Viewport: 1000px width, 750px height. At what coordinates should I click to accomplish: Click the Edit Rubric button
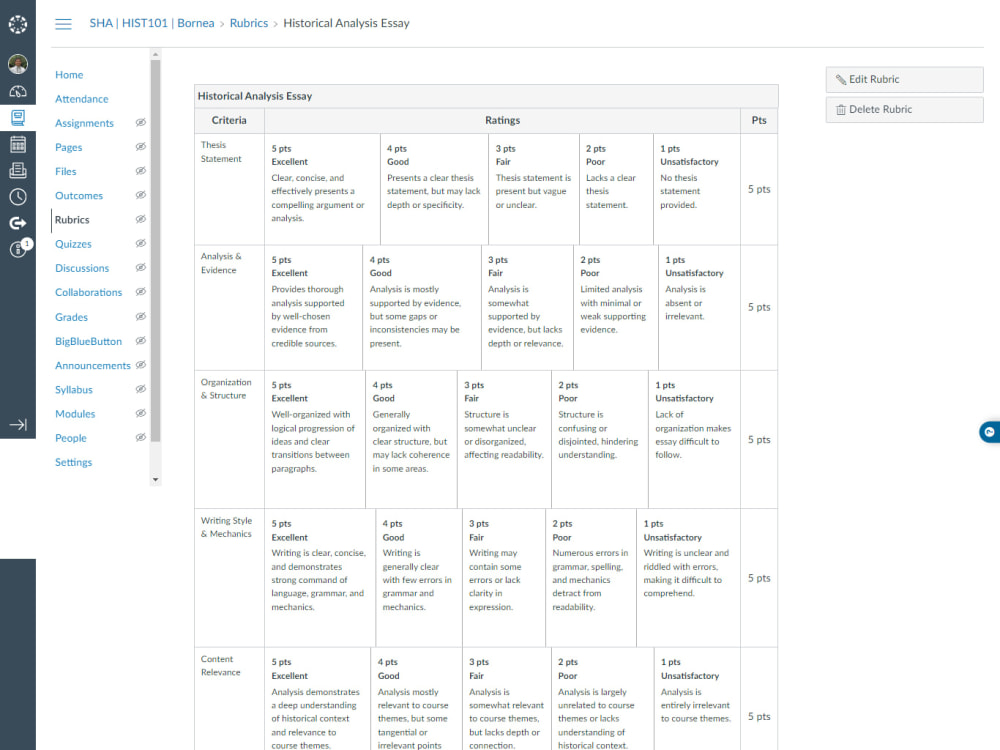[904, 80]
